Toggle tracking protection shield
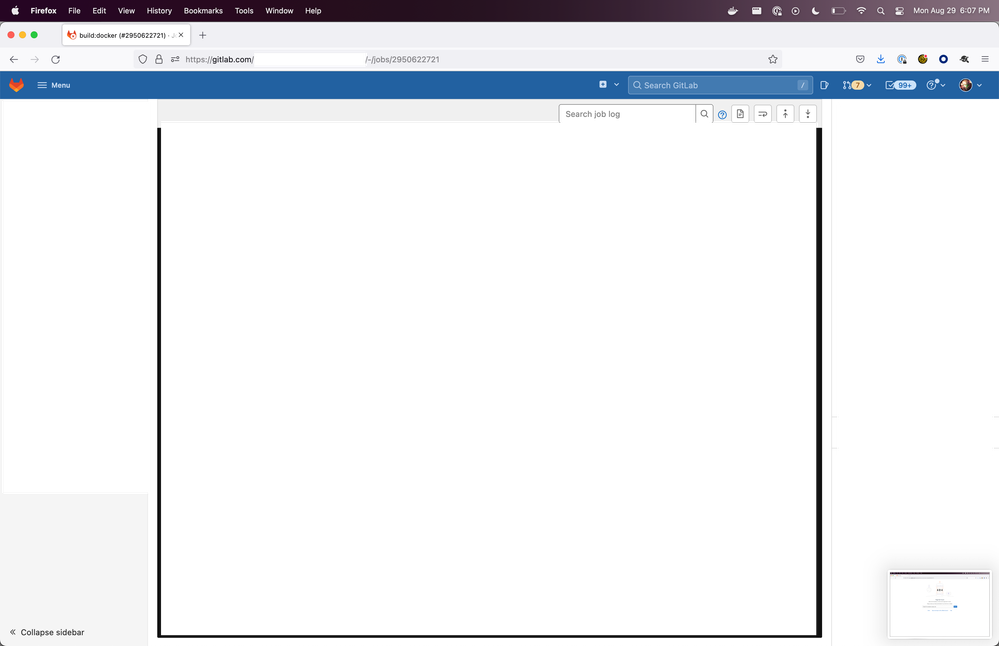This screenshot has width=999, height=646. tap(142, 59)
